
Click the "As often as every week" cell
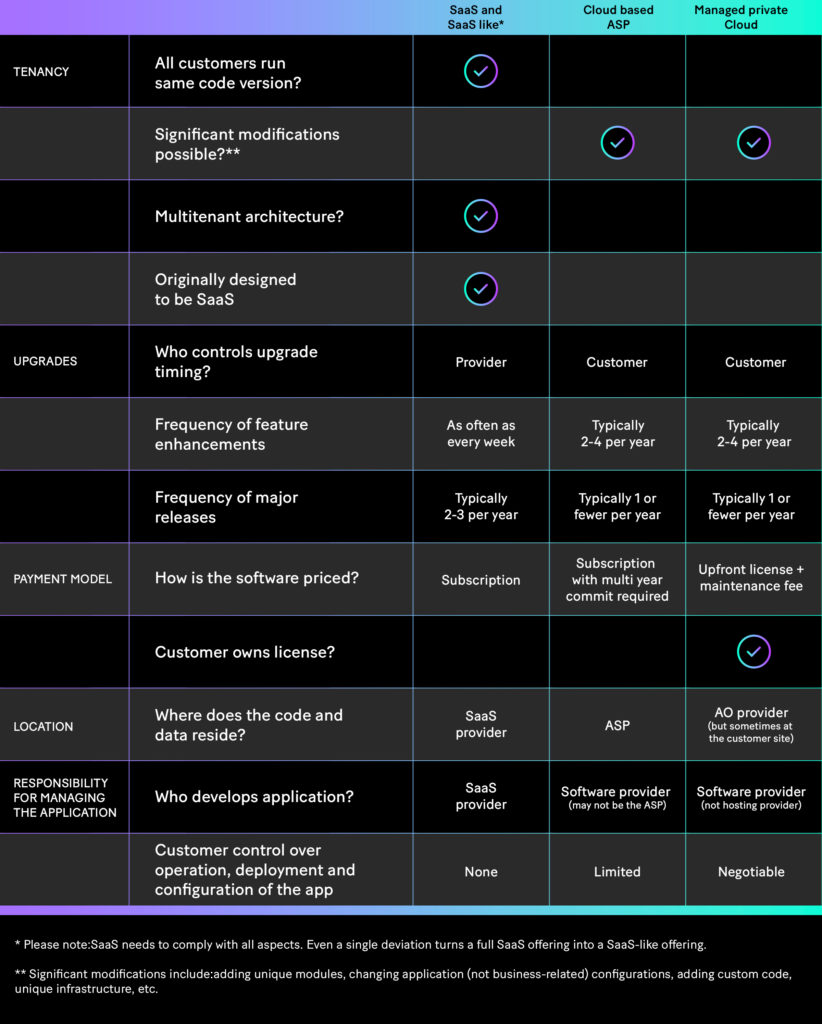(481, 434)
